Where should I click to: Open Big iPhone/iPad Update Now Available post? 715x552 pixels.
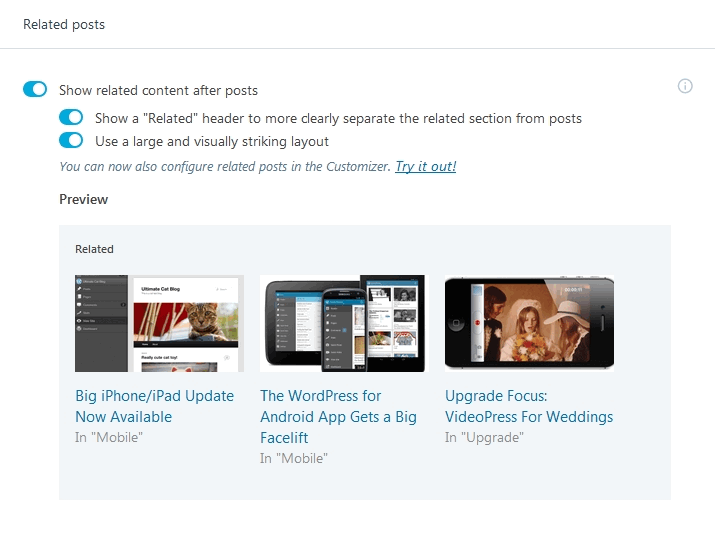155,406
